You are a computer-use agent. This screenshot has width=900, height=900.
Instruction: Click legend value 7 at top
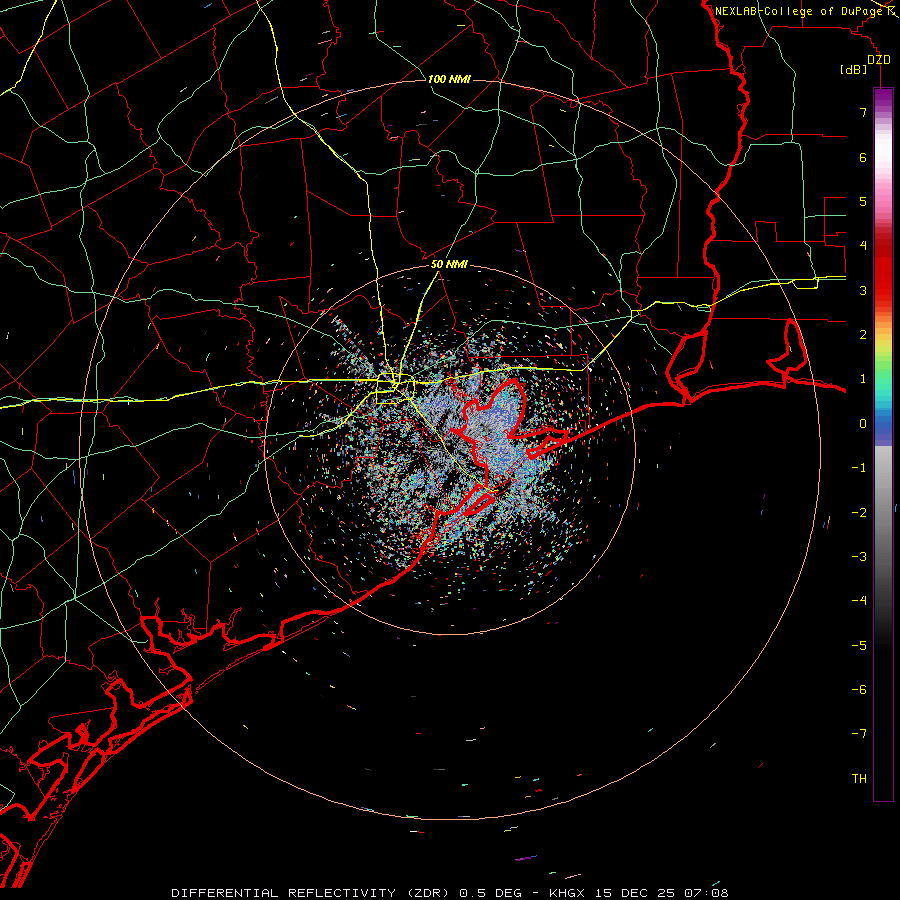tap(863, 112)
